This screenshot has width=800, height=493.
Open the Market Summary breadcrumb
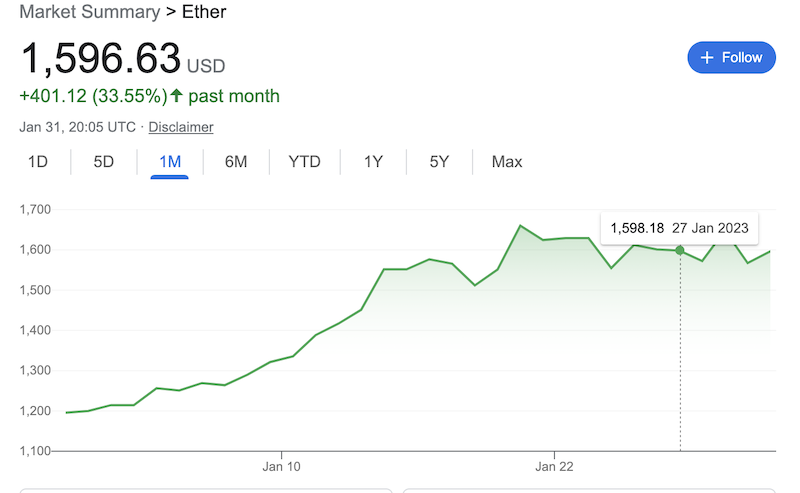point(90,12)
